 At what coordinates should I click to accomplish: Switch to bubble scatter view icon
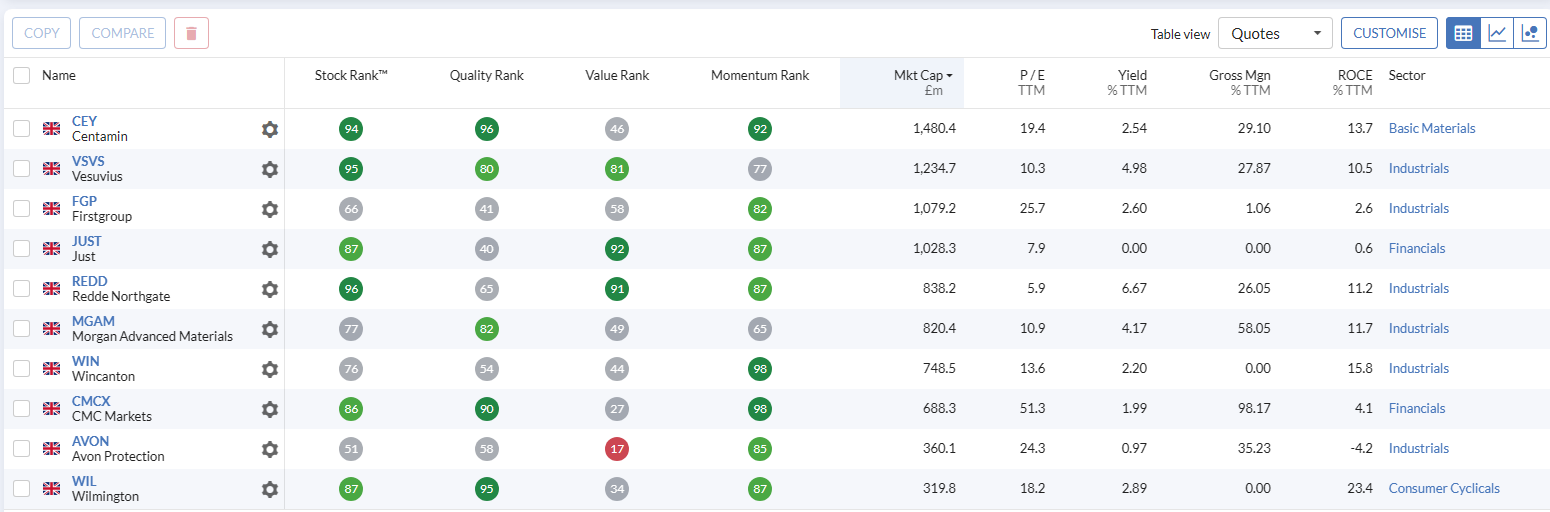click(1530, 33)
